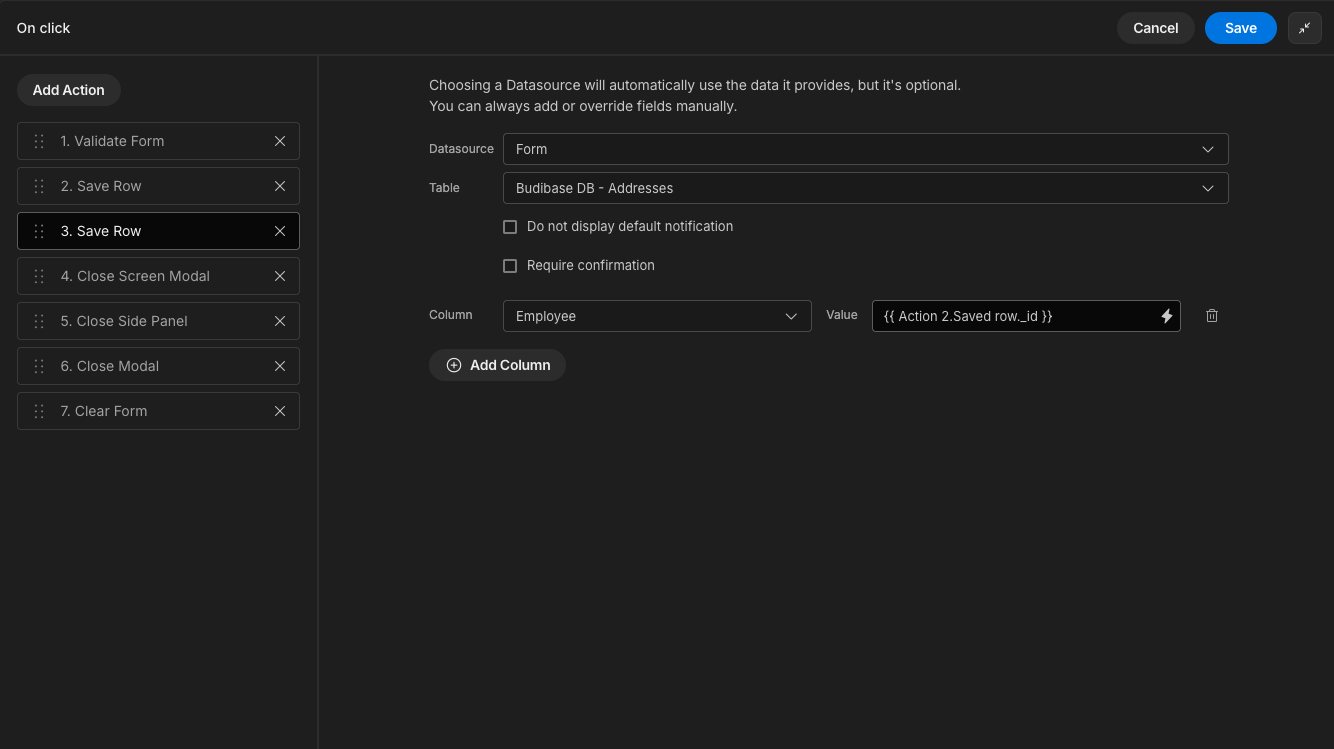
Task: Select the Close Screen Modal action
Action: point(158,276)
